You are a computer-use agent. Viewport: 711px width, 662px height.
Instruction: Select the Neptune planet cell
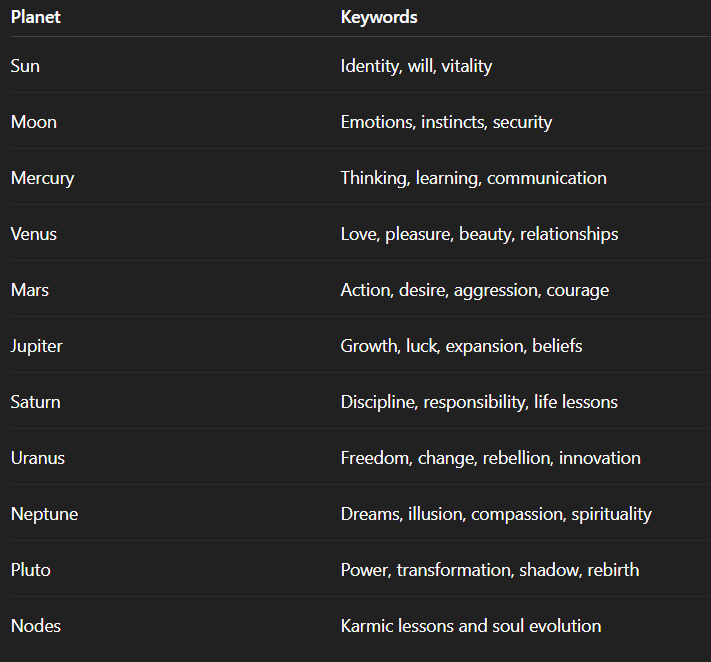pyautogui.click(x=44, y=514)
